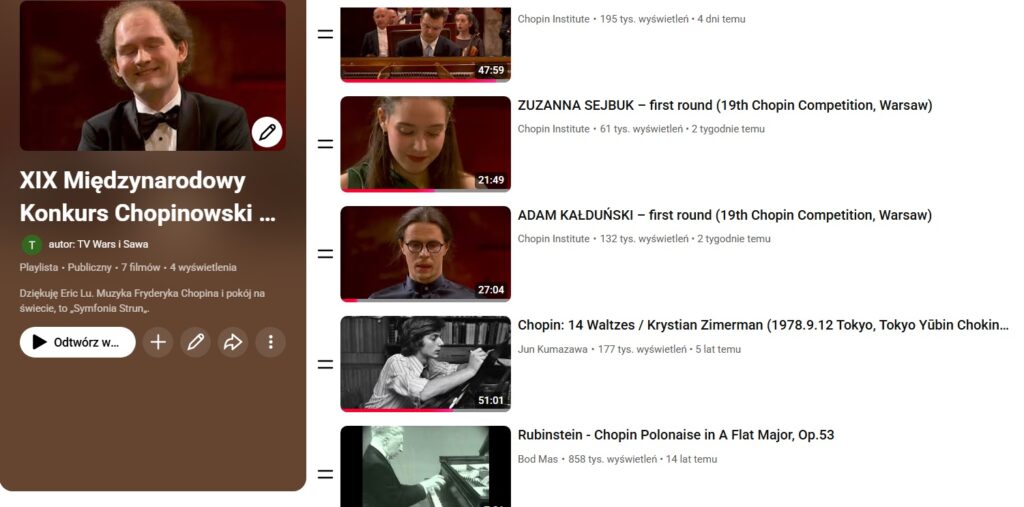
Task: Open the three-dot more options menu
Action: pyautogui.click(x=270, y=342)
